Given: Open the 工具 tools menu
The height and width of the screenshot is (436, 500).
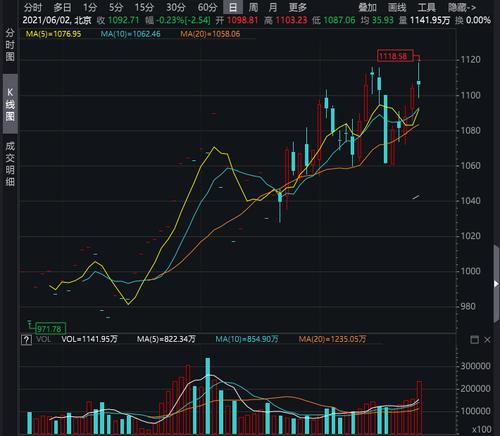Looking at the screenshot, I should [x=426, y=7].
